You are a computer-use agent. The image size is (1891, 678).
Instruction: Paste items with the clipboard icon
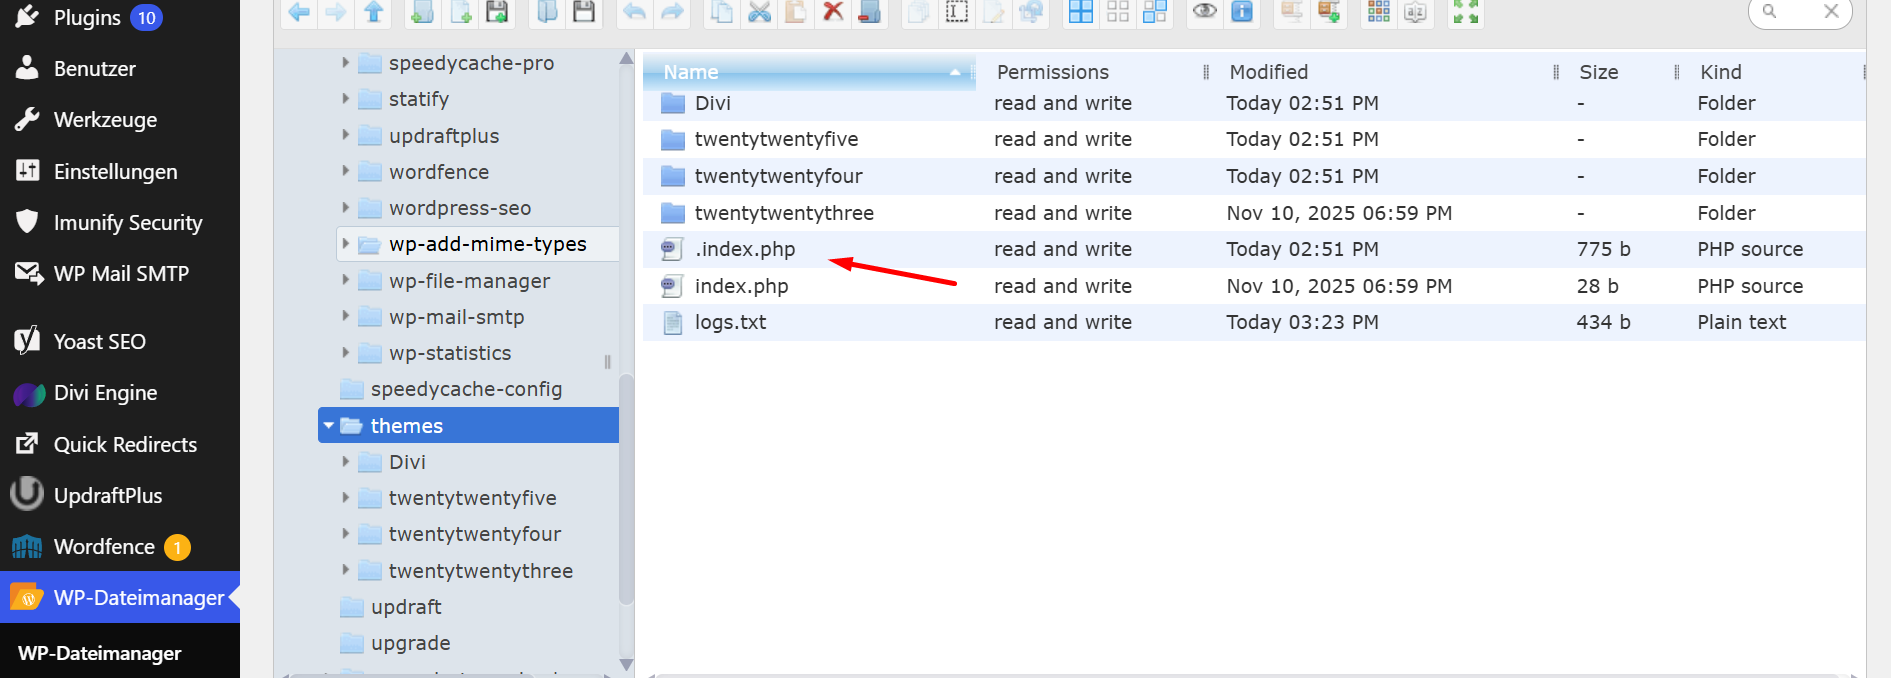(x=796, y=12)
